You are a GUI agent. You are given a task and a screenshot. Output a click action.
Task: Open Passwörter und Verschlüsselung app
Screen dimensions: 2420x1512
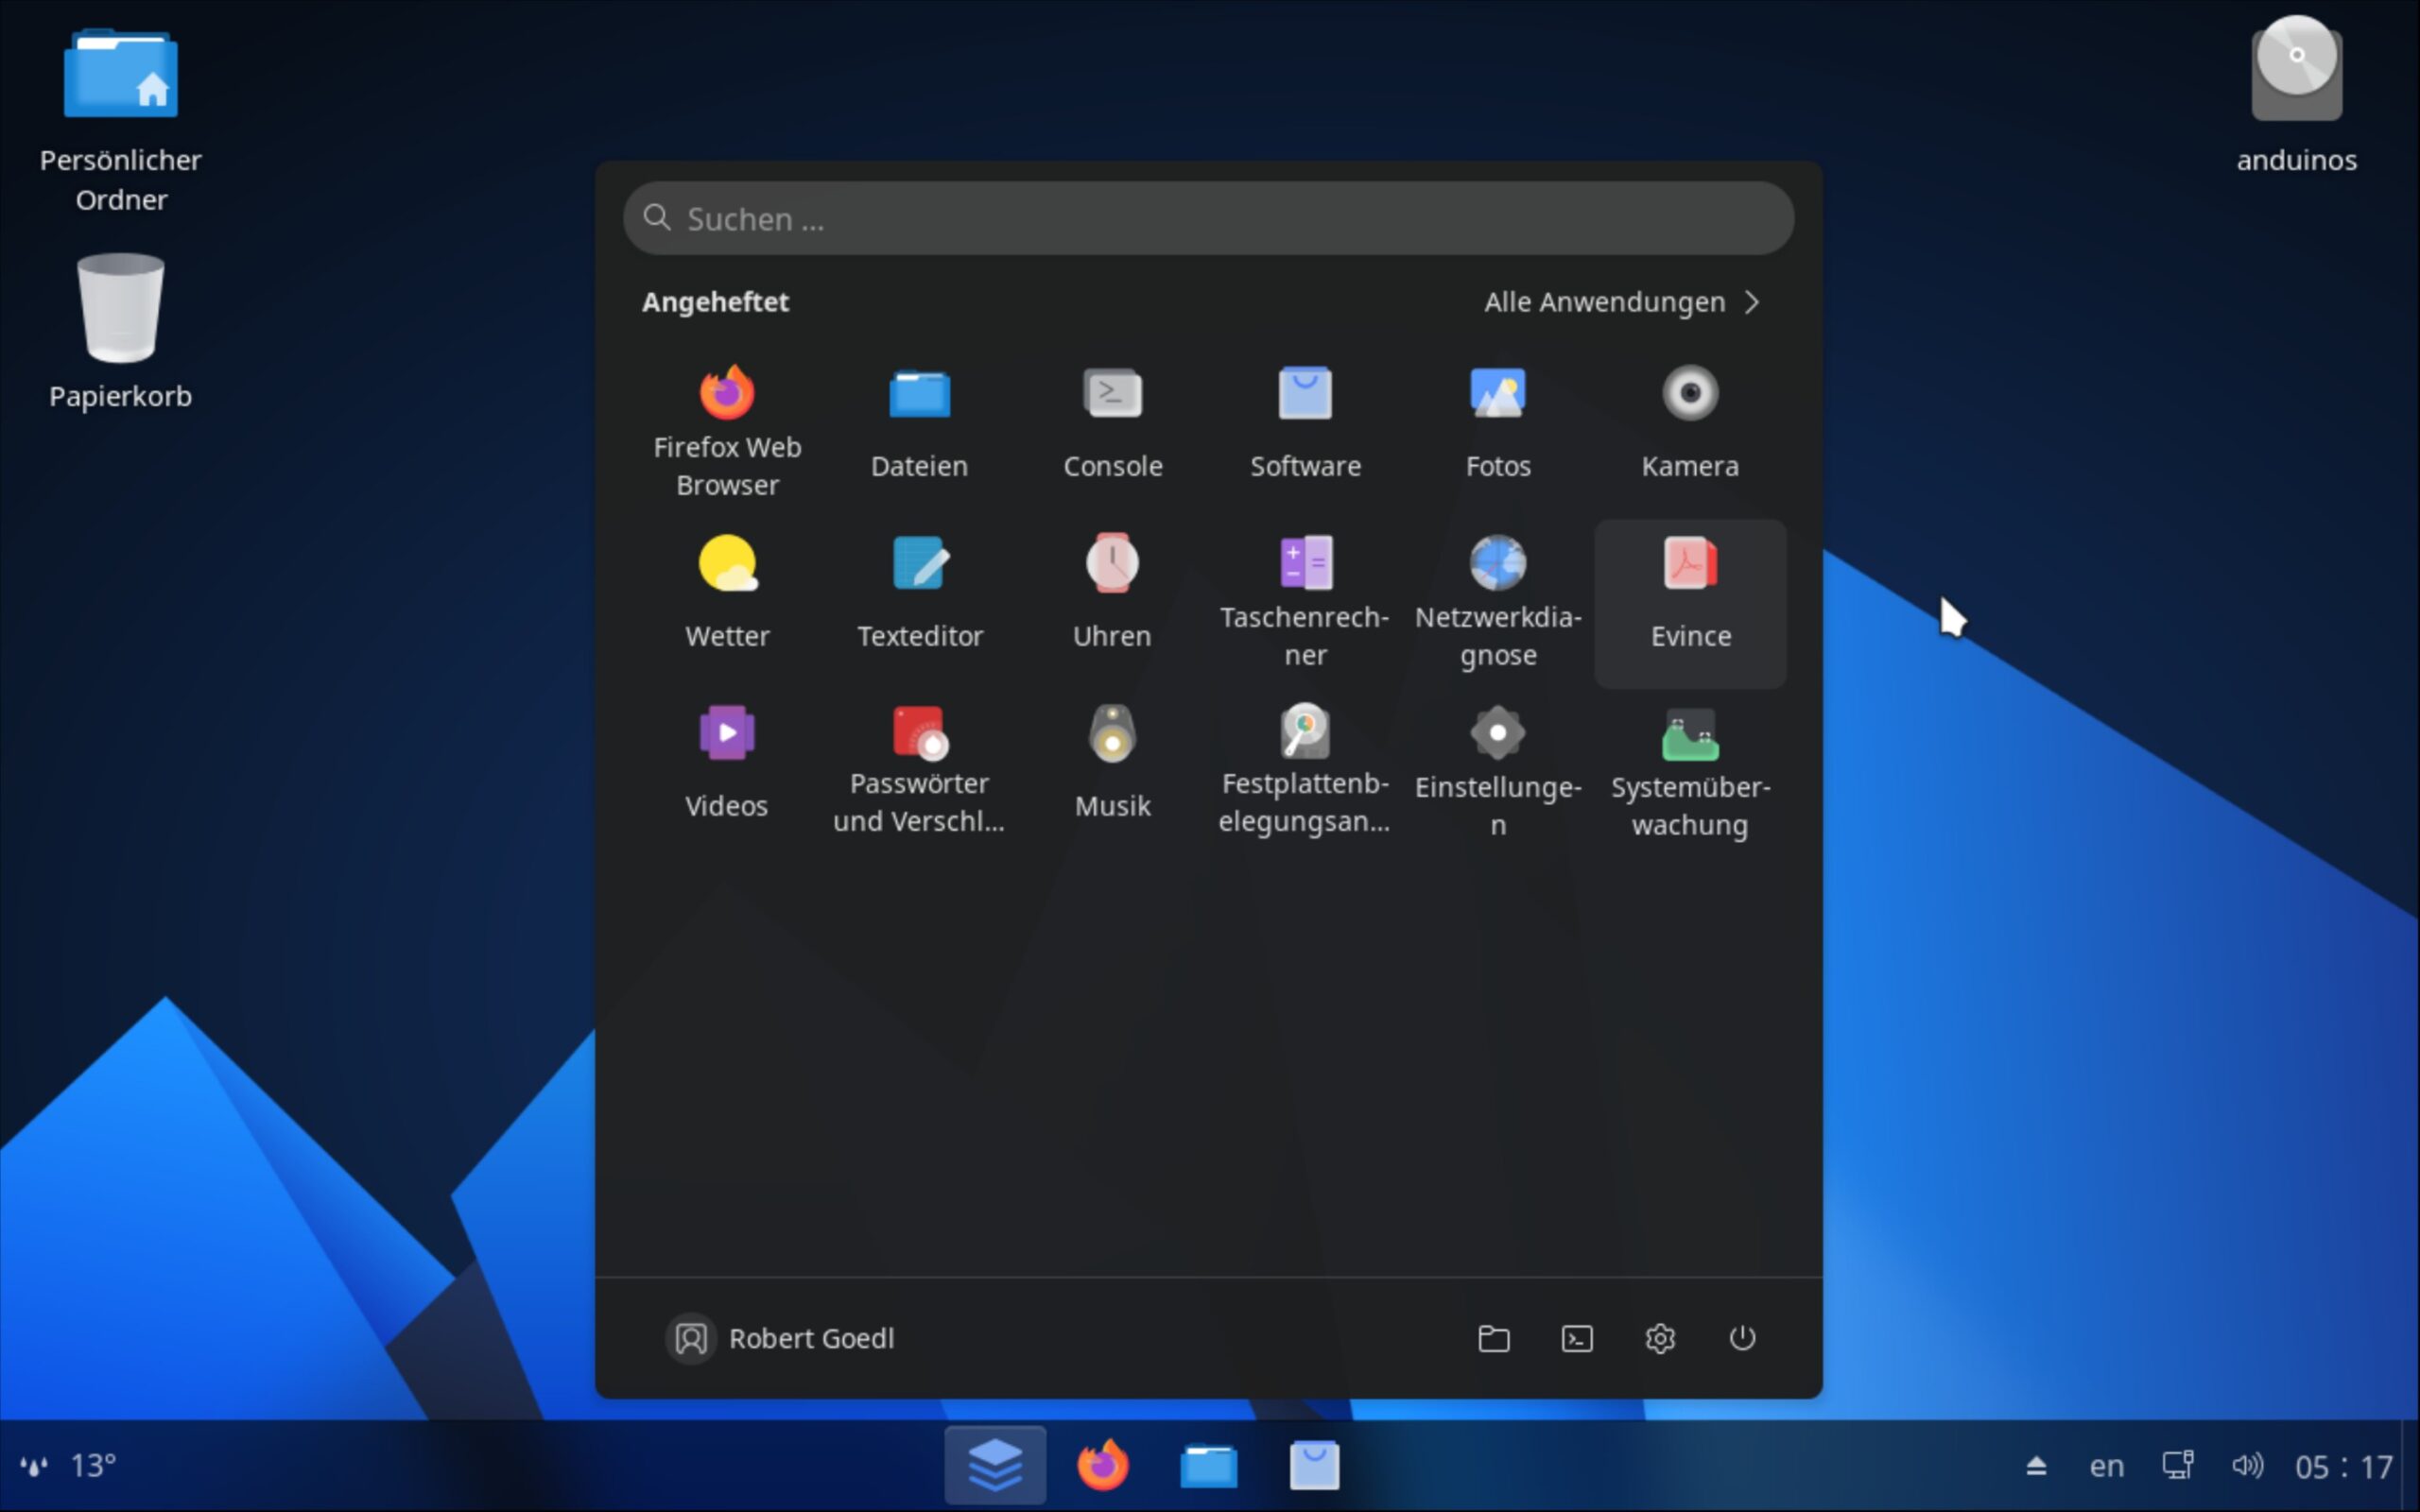coord(919,770)
